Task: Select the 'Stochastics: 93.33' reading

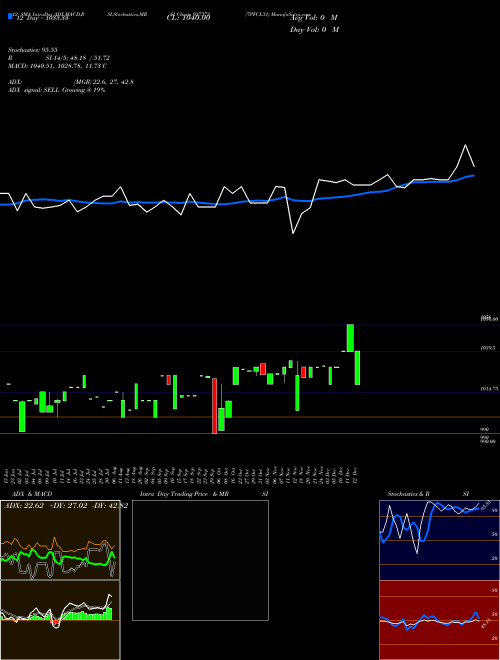Action: [32, 50]
